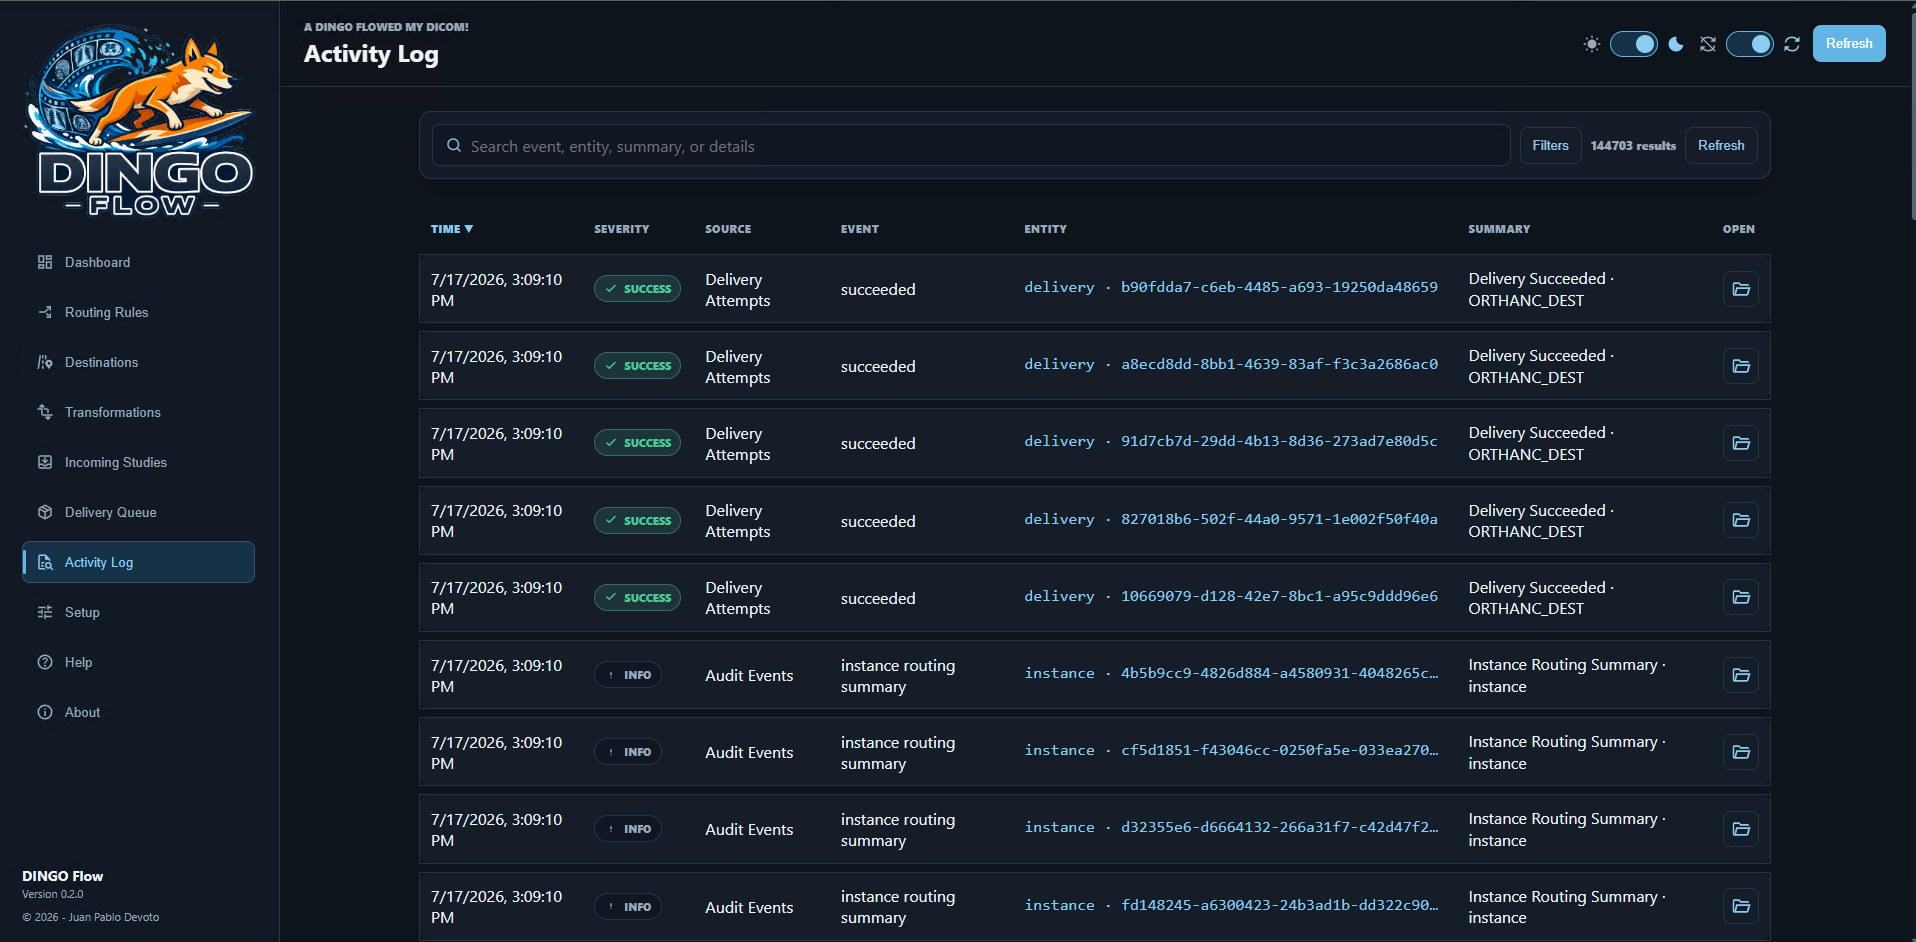Viewport: 1916px width, 942px height.
Task: Open delivery 91d7cb7d log entry folder icon
Action: tap(1741, 443)
